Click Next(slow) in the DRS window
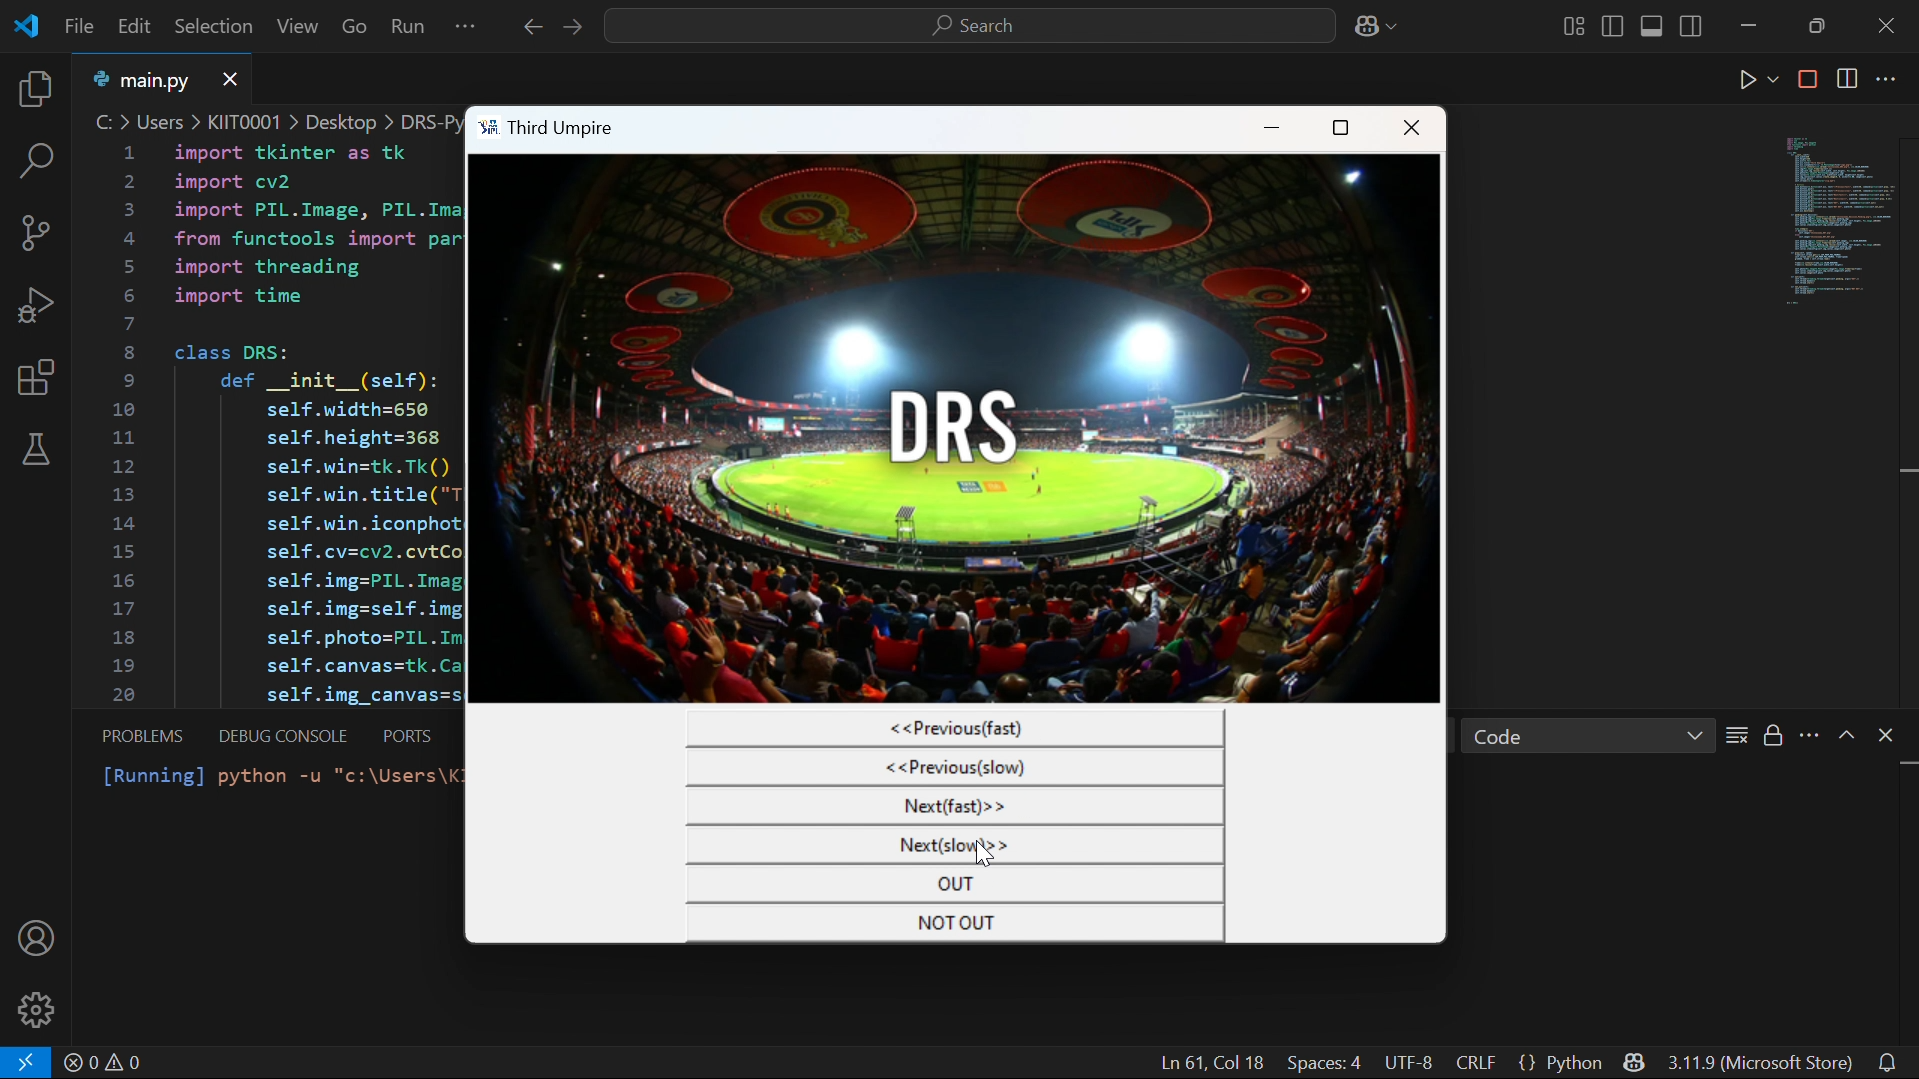Image resolution: width=1919 pixels, height=1079 pixels. pos(954,845)
